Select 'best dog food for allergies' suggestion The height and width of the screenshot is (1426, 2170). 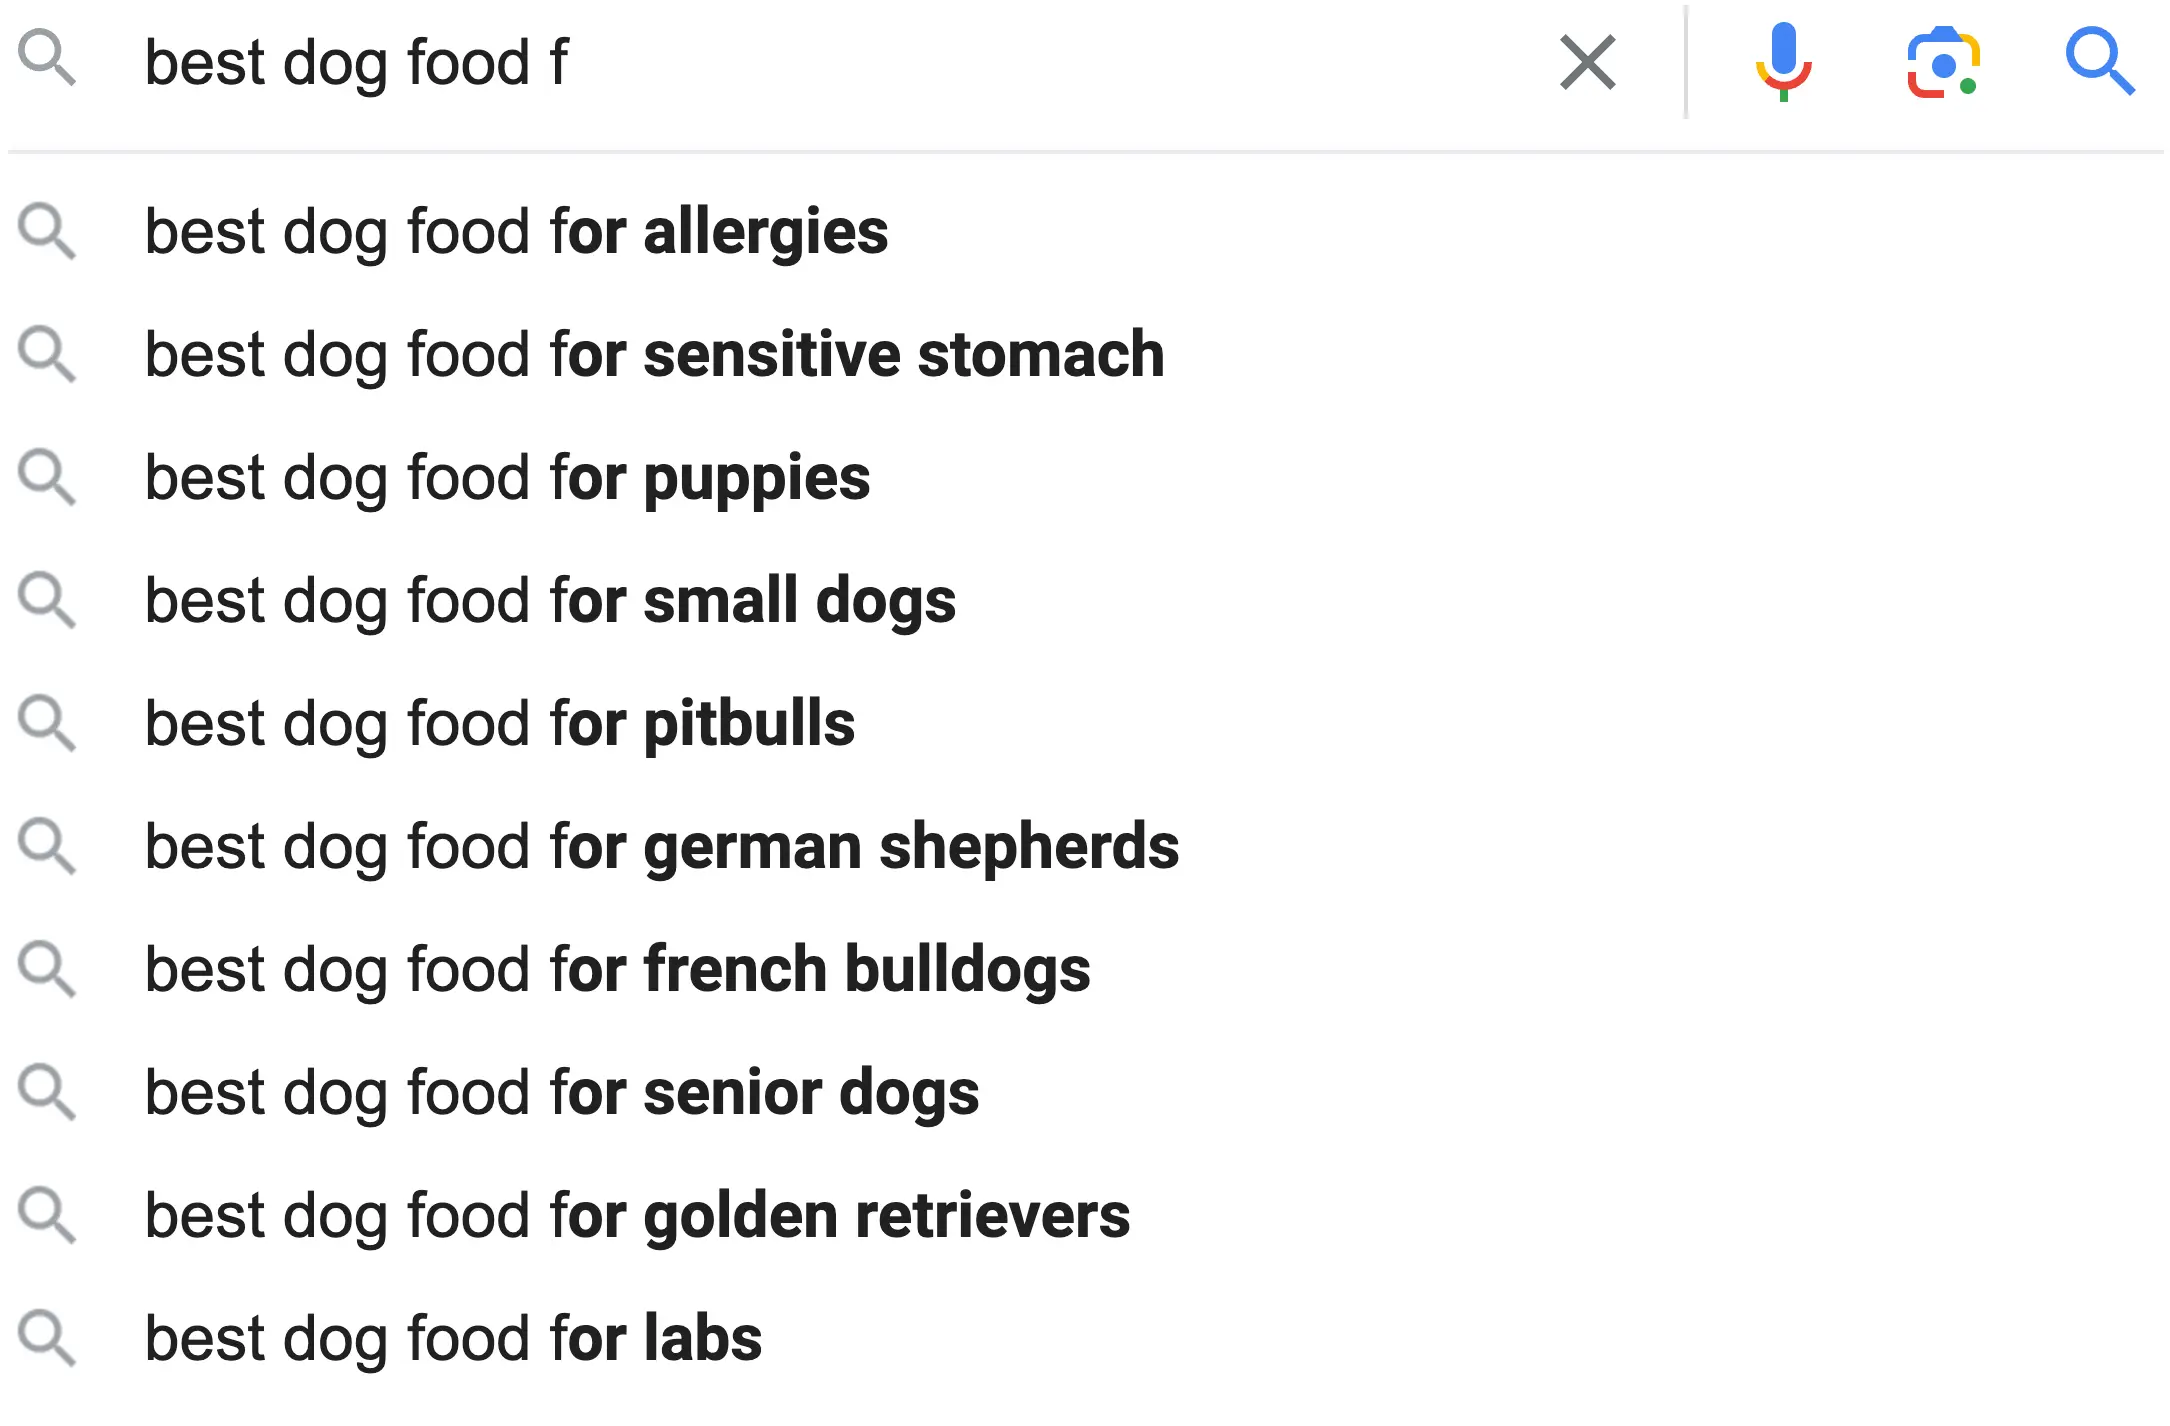coord(516,232)
